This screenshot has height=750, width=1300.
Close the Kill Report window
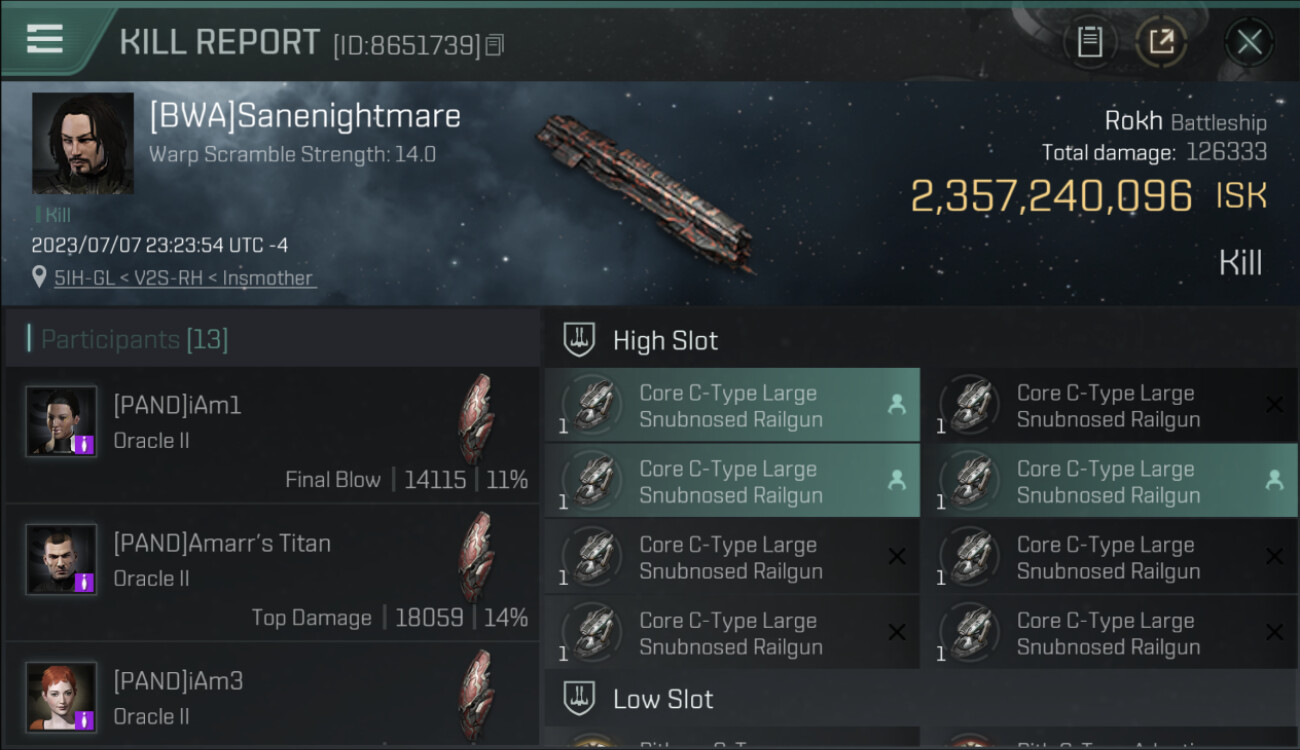click(x=1249, y=42)
